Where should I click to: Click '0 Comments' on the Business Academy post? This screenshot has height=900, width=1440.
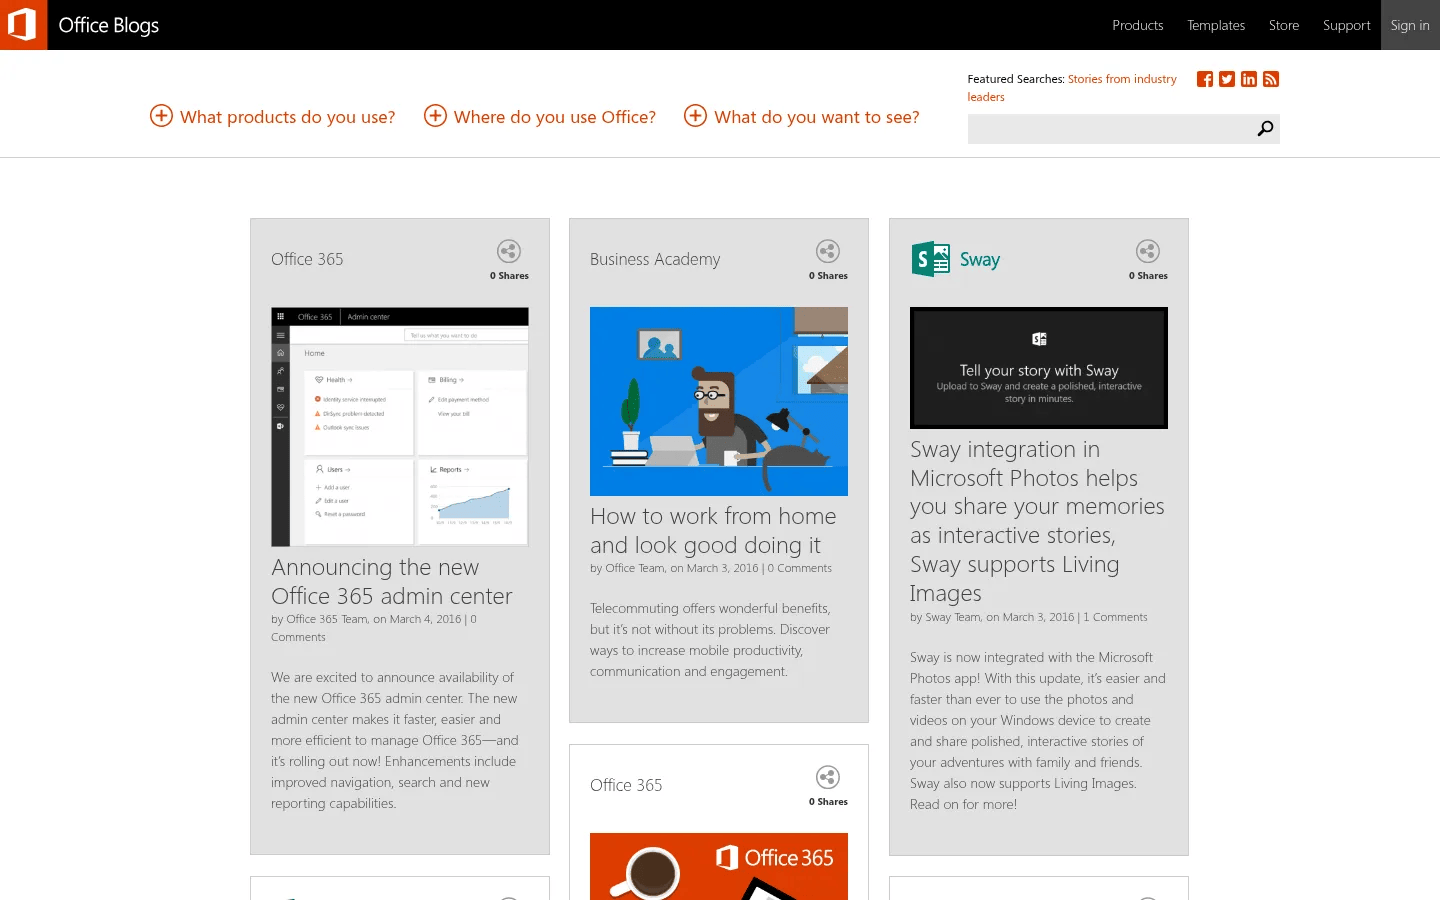[x=800, y=568]
